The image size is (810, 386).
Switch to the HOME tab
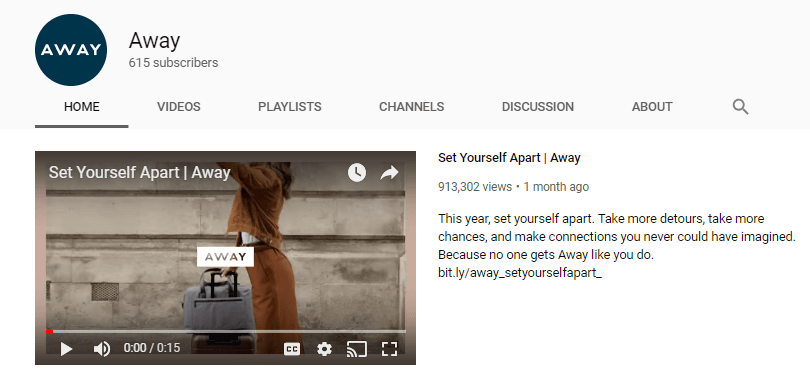pos(82,107)
